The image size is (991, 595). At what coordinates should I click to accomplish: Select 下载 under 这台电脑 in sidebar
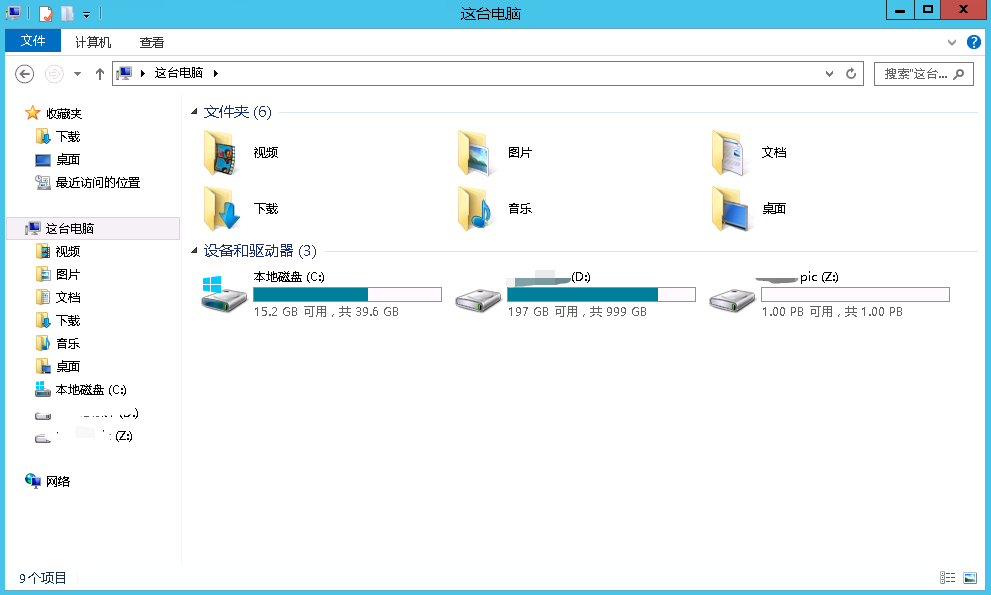[x=58, y=321]
